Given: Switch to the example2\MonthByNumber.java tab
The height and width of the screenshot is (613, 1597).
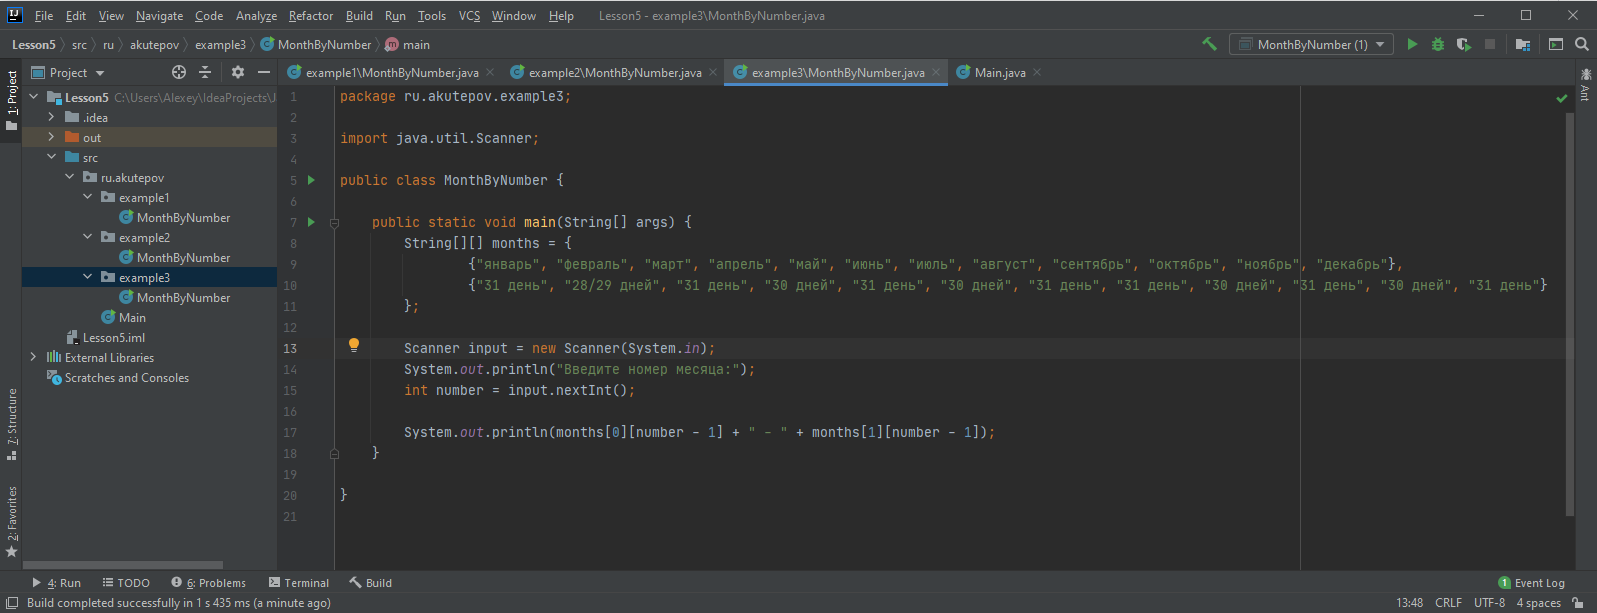Looking at the screenshot, I should coord(614,72).
